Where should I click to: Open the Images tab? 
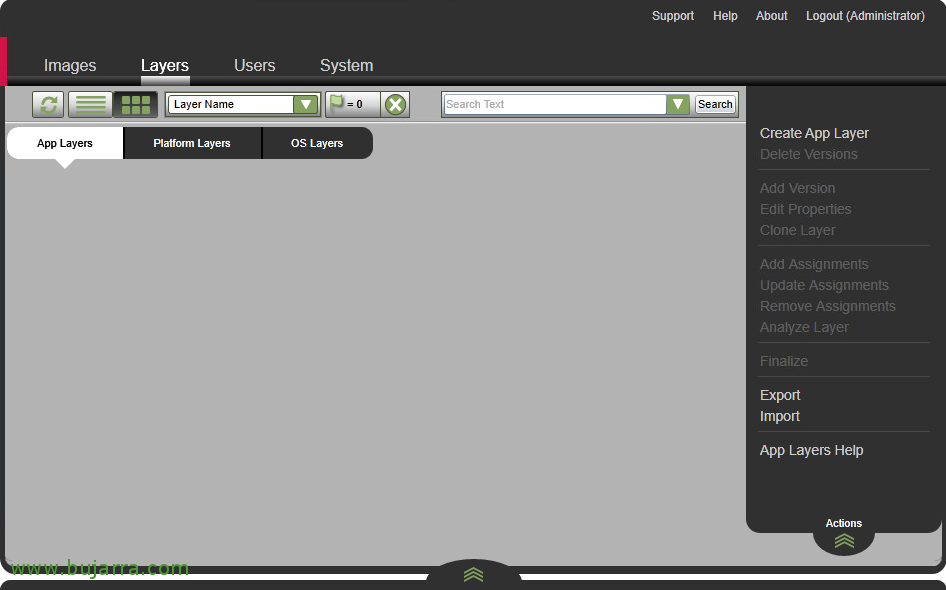point(70,65)
